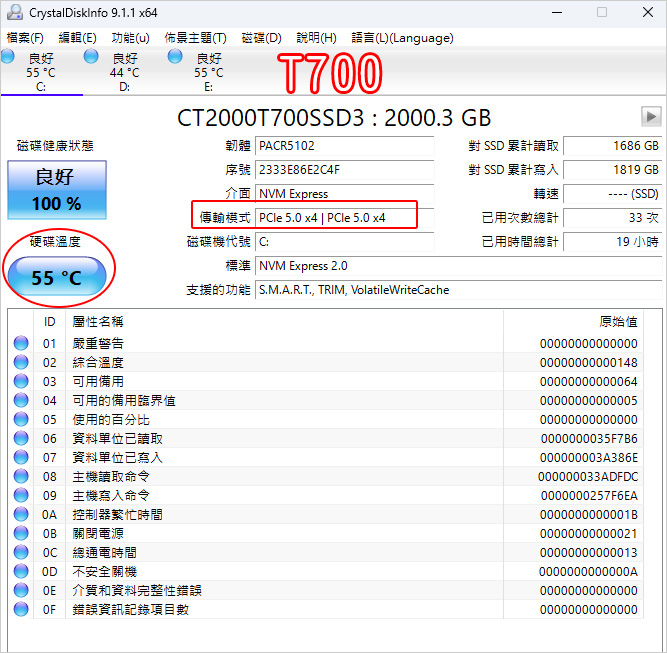Click rotation rate value ---- (SSD)

pos(613,194)
